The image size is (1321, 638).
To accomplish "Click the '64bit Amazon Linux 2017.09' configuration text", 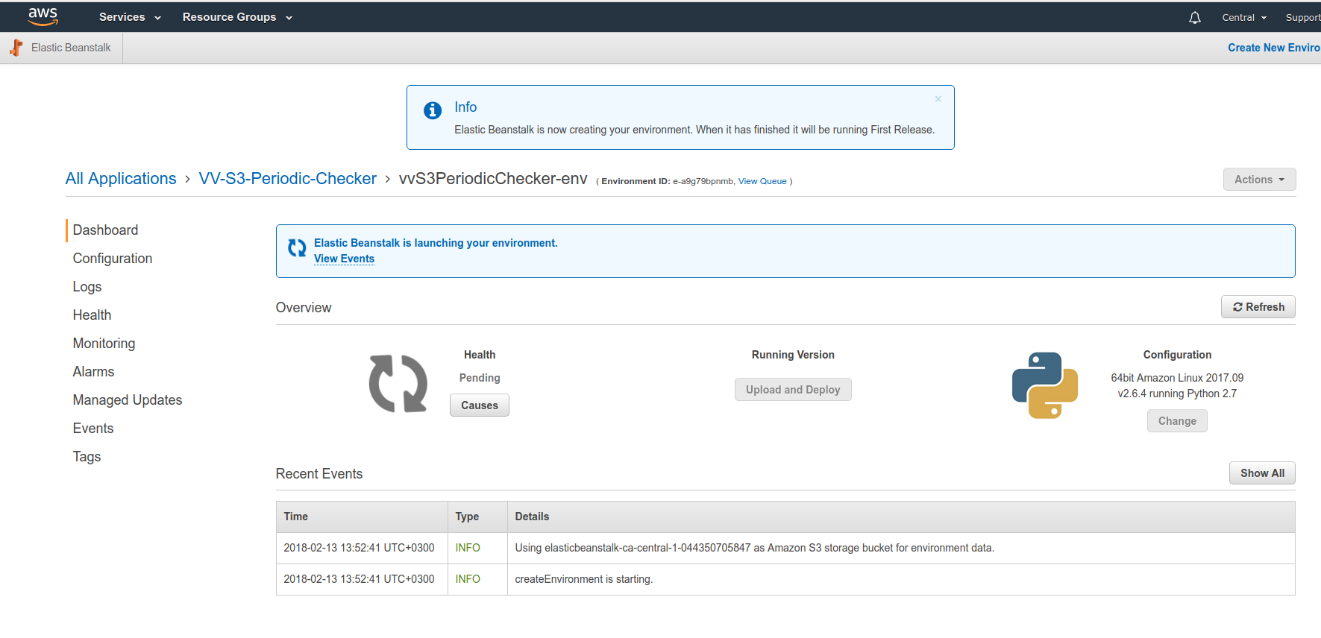I will tap(1177, 378).
